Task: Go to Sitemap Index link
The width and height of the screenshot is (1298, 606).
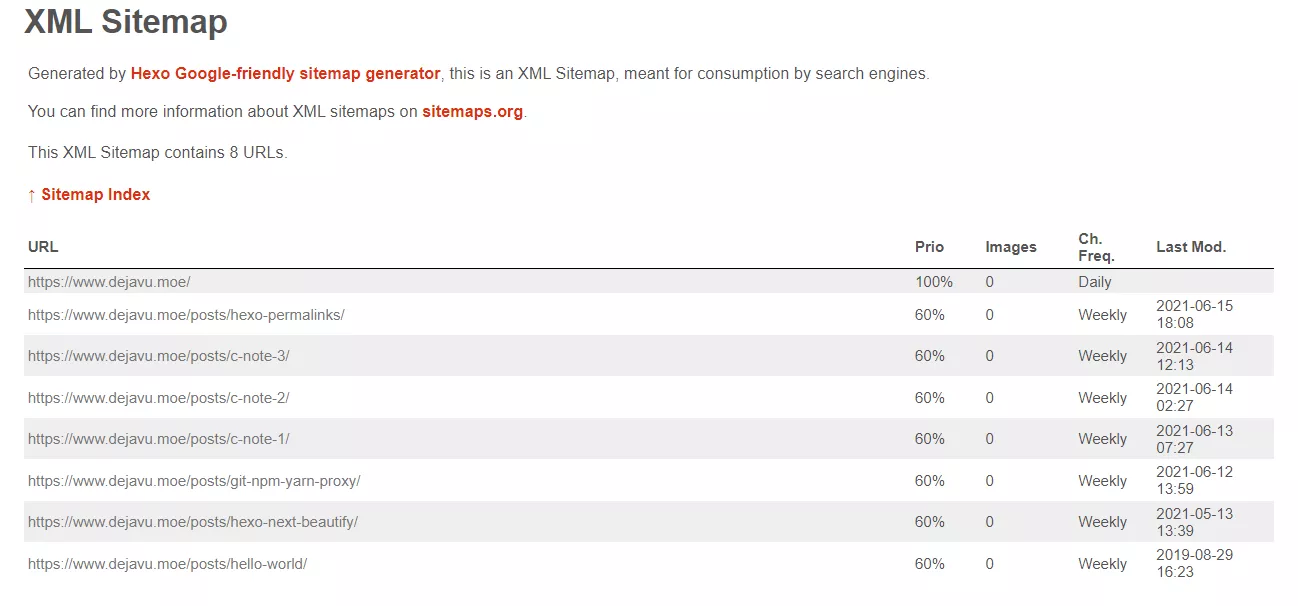Action: tap(95, 194)
